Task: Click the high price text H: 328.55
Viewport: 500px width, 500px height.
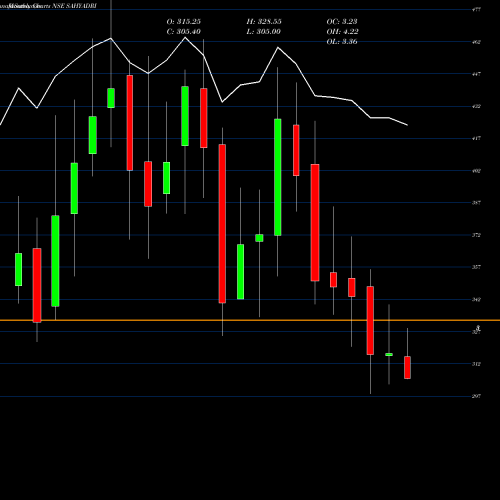Action: [x=264, y=22]
